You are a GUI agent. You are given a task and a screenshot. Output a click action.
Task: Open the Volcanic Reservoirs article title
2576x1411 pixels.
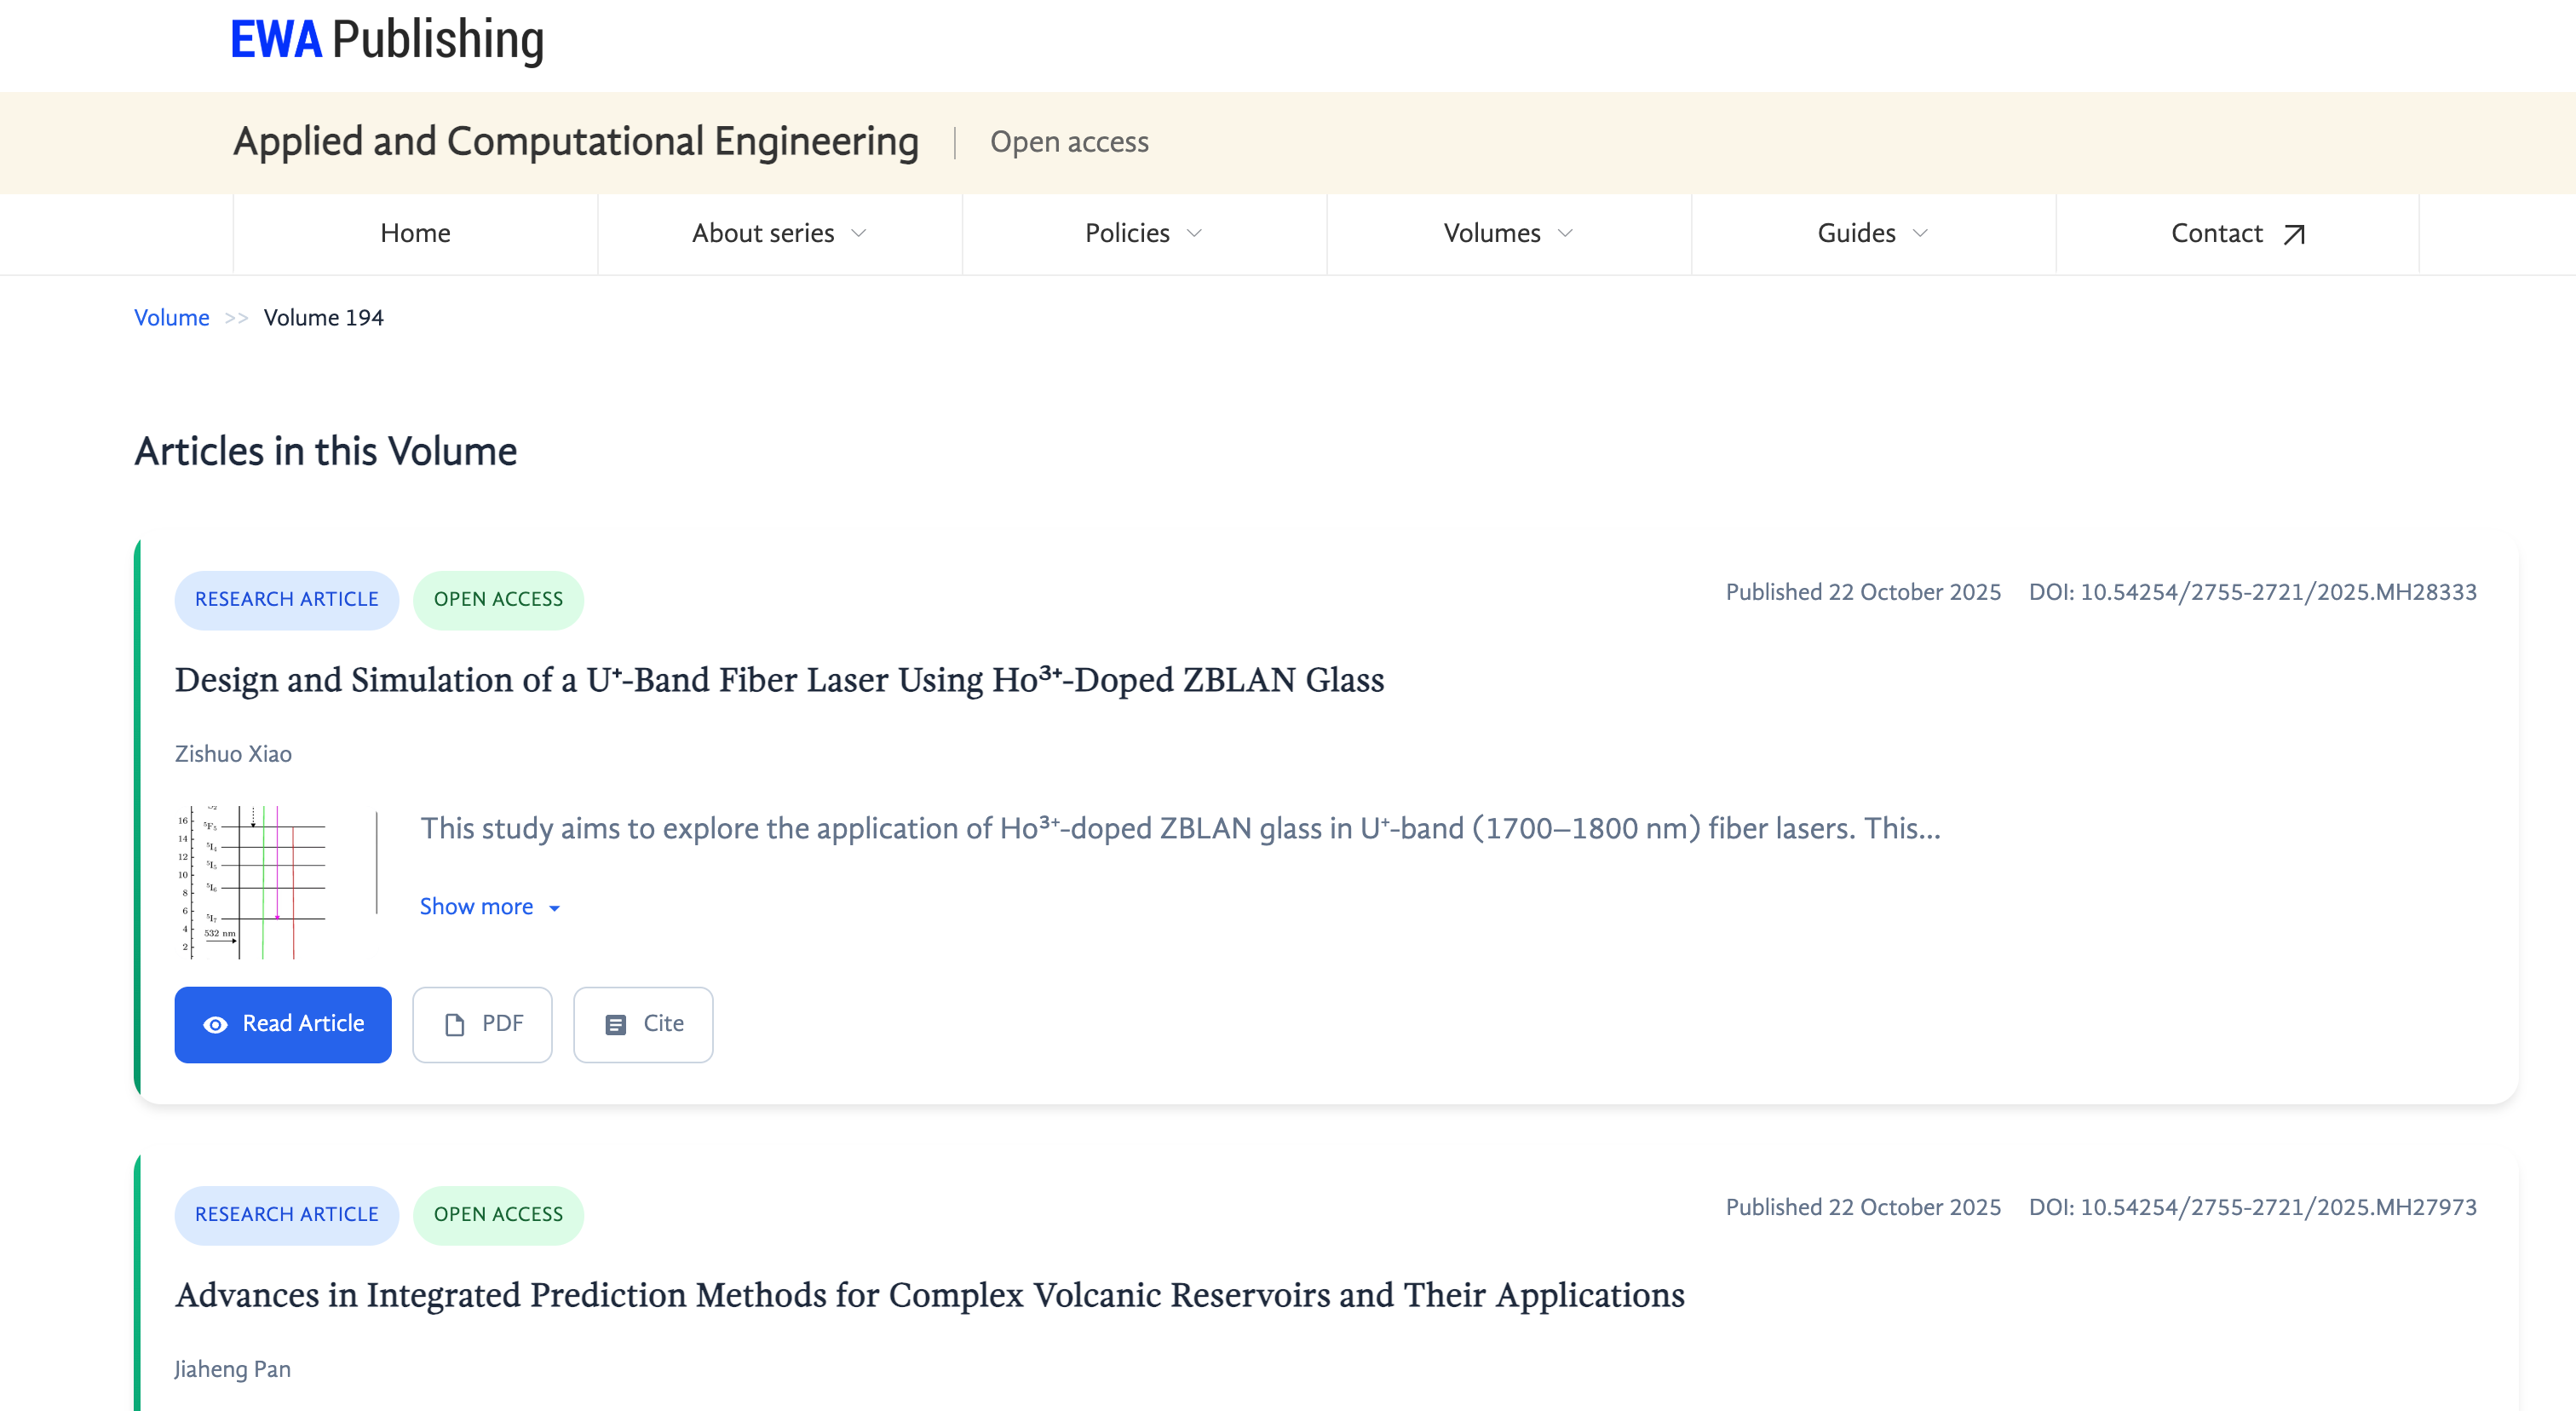(x=930, y=1295)
